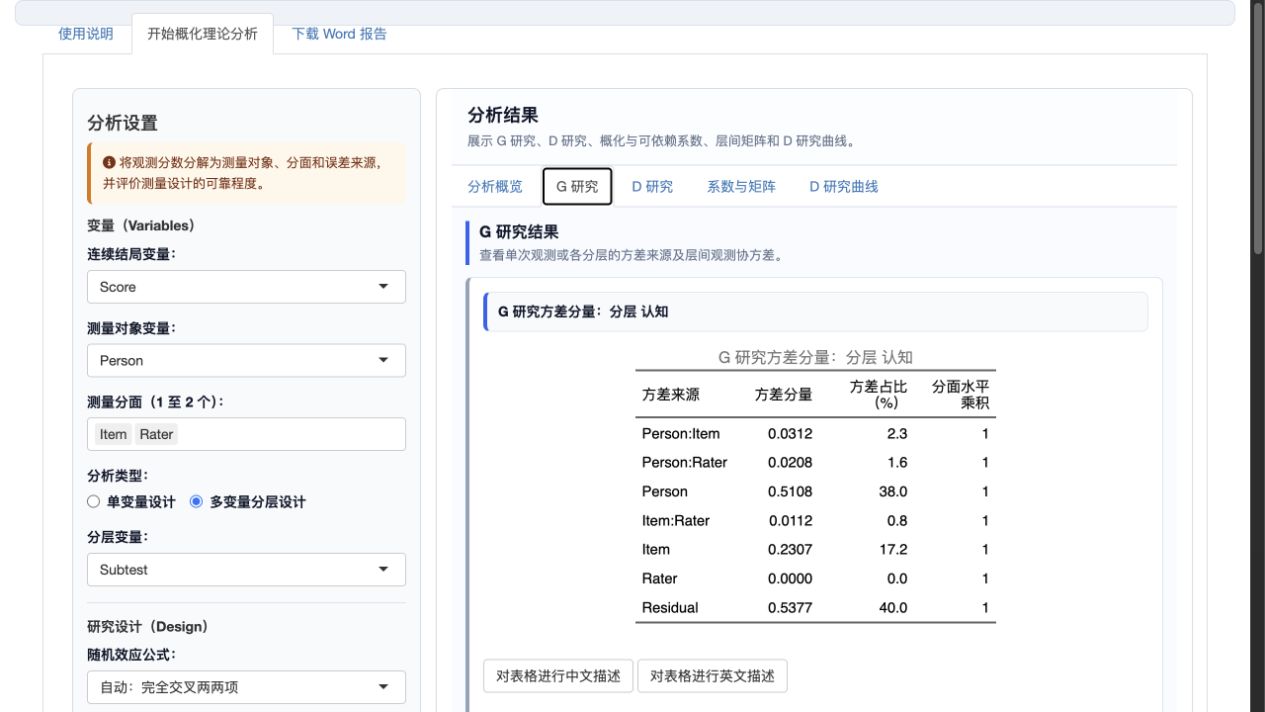Click the 对表格进行中文描述 button
Screen dimensions: 1265x712
pyautogui.click(x=558, y=676)
